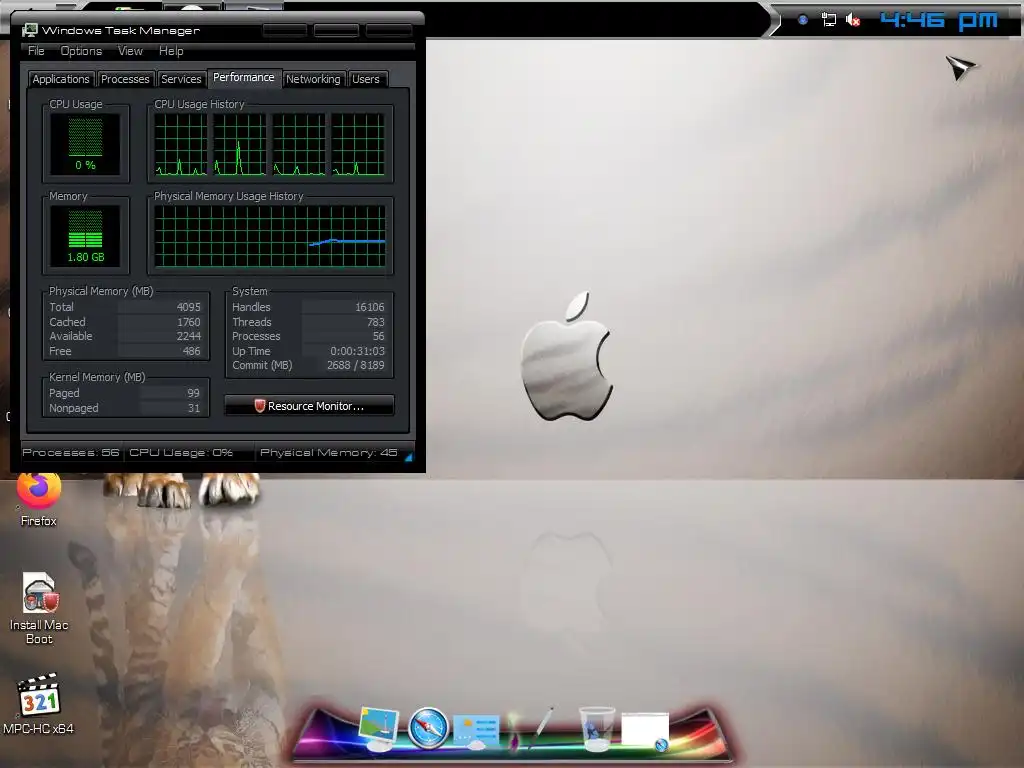
Task: Switch to the Users tab
Action: click(366, 79)
